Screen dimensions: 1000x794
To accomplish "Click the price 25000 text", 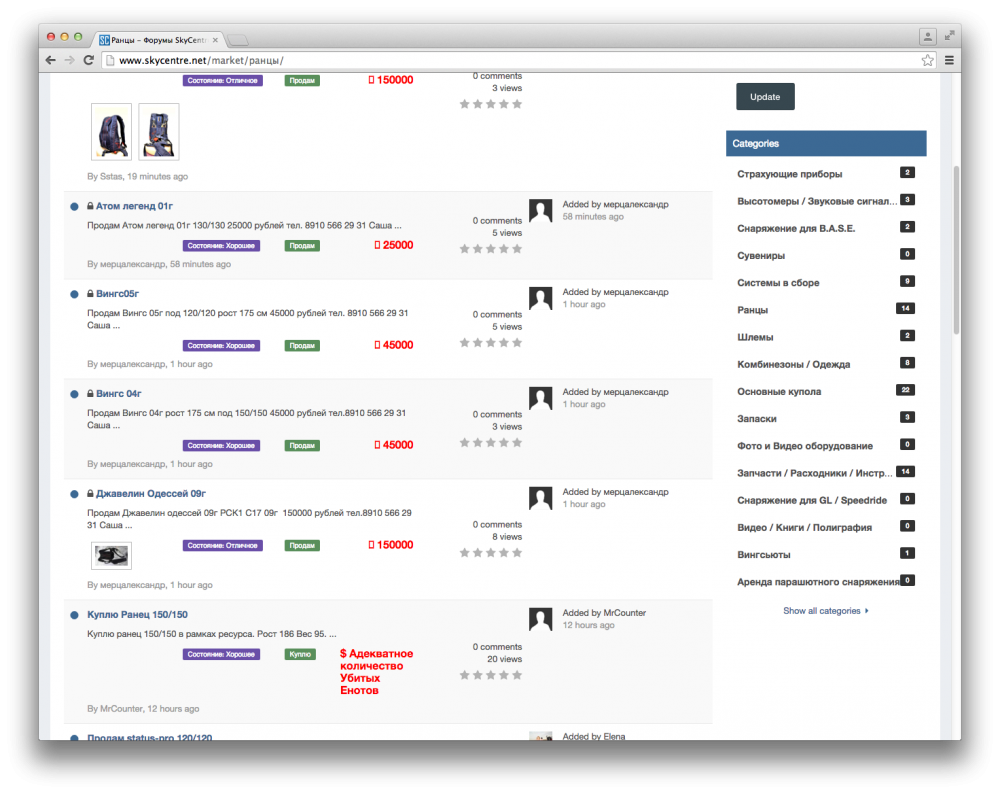I will pos(393,245).
